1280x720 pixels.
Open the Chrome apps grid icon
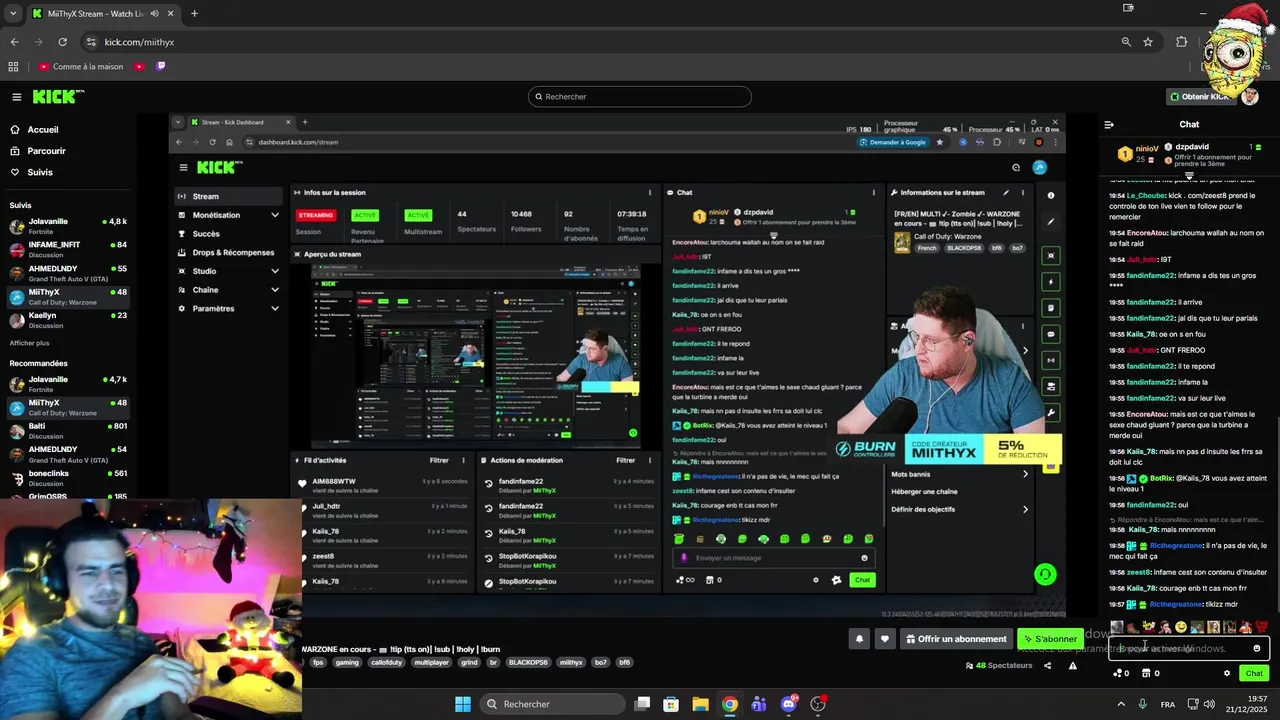13,67
